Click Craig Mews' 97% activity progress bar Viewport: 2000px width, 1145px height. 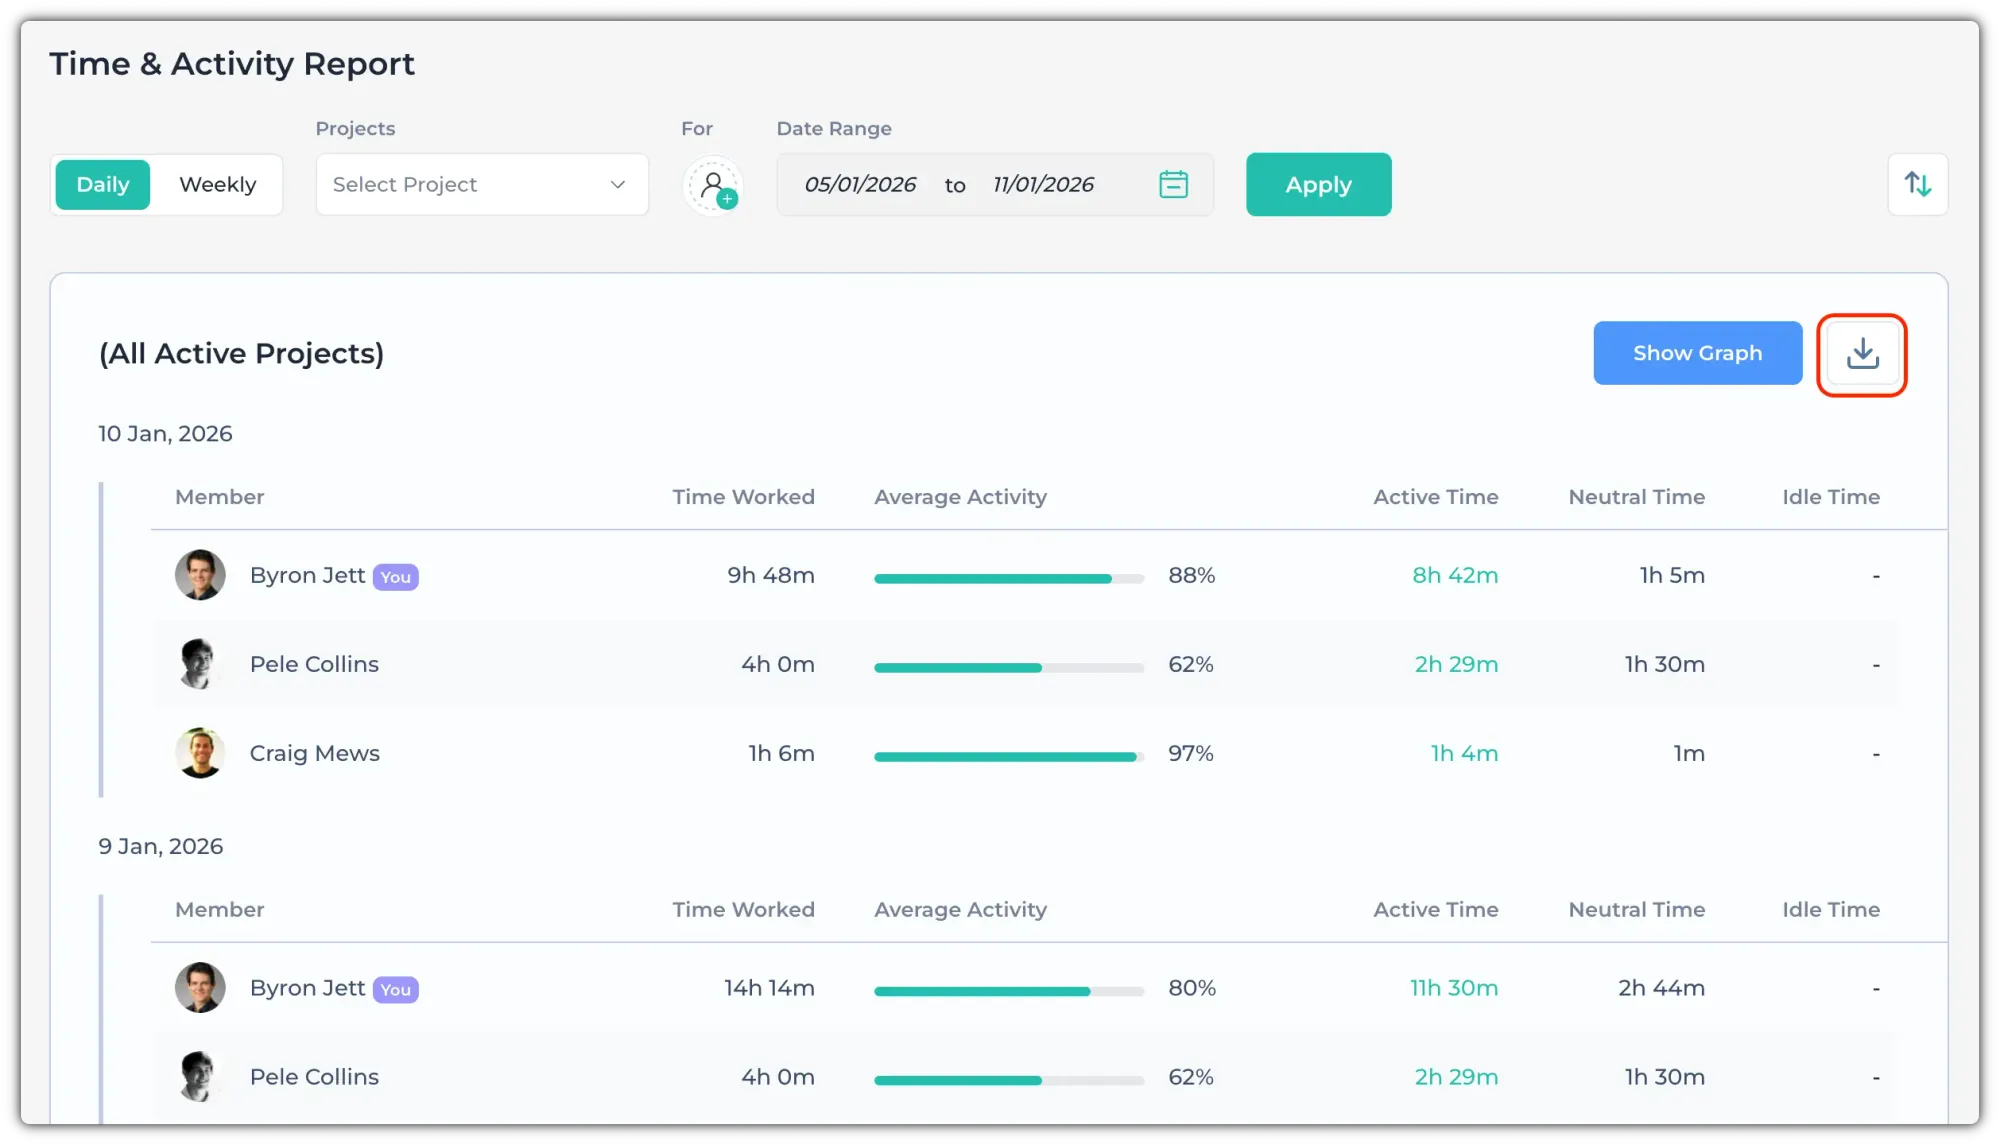pyautogui.click(x=1008, y=757)
